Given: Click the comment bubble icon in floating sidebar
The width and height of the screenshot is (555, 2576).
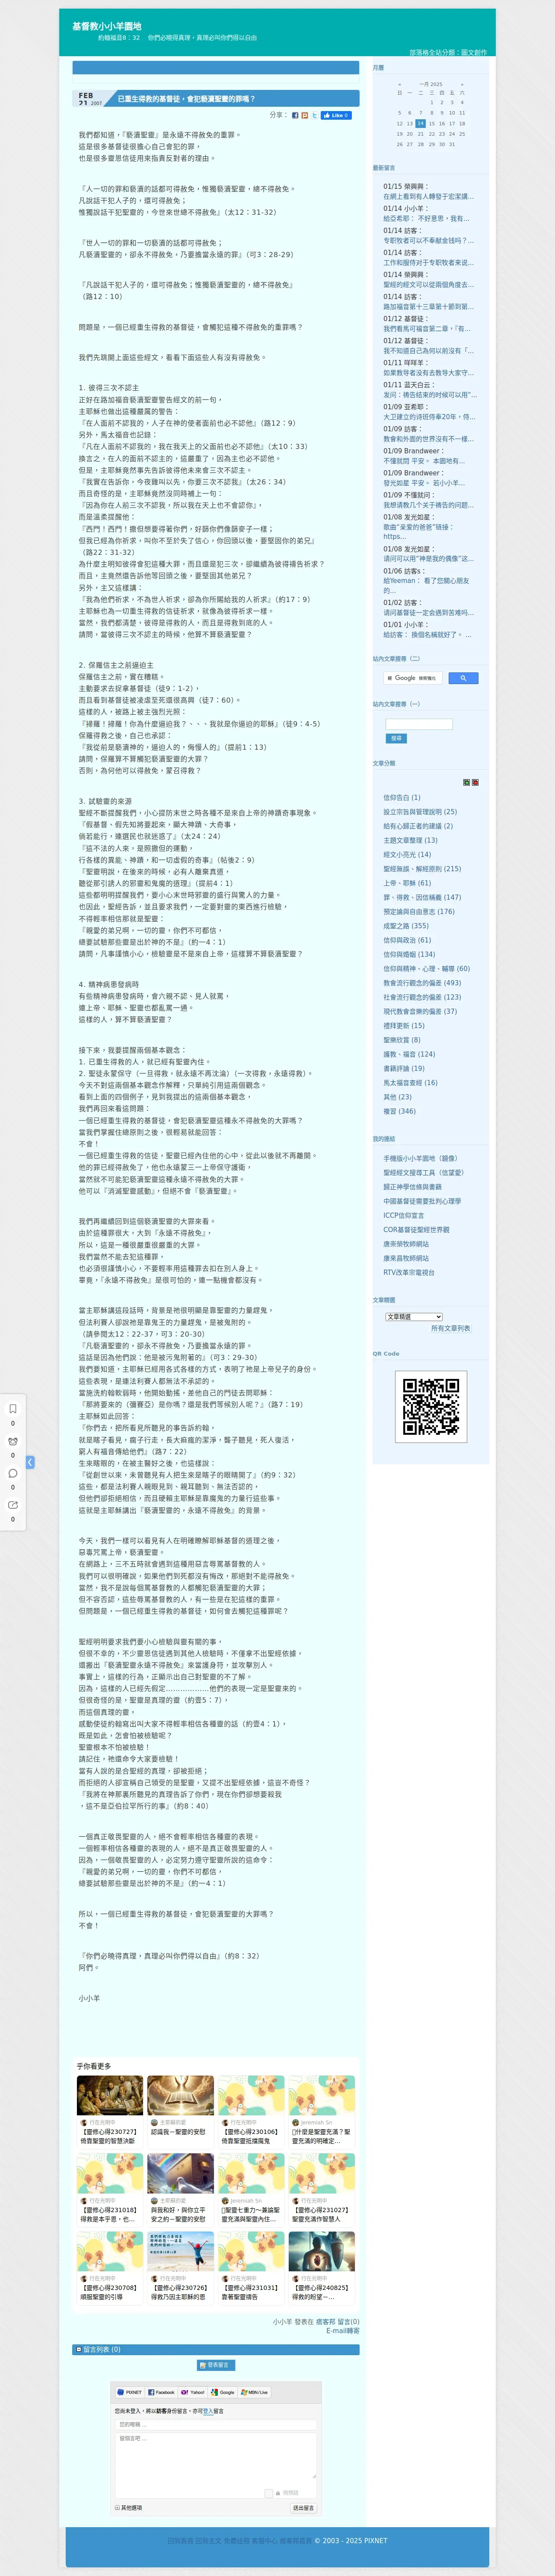Looking at the screenshot, I should (13, 1473).
